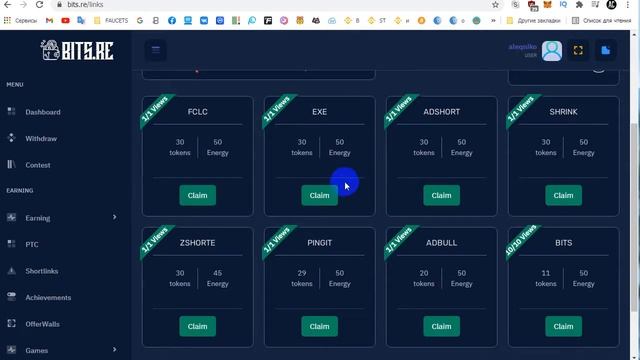Claim the ADBULL shortlink
Screen dimensions: 640x360
click(441, 326)
